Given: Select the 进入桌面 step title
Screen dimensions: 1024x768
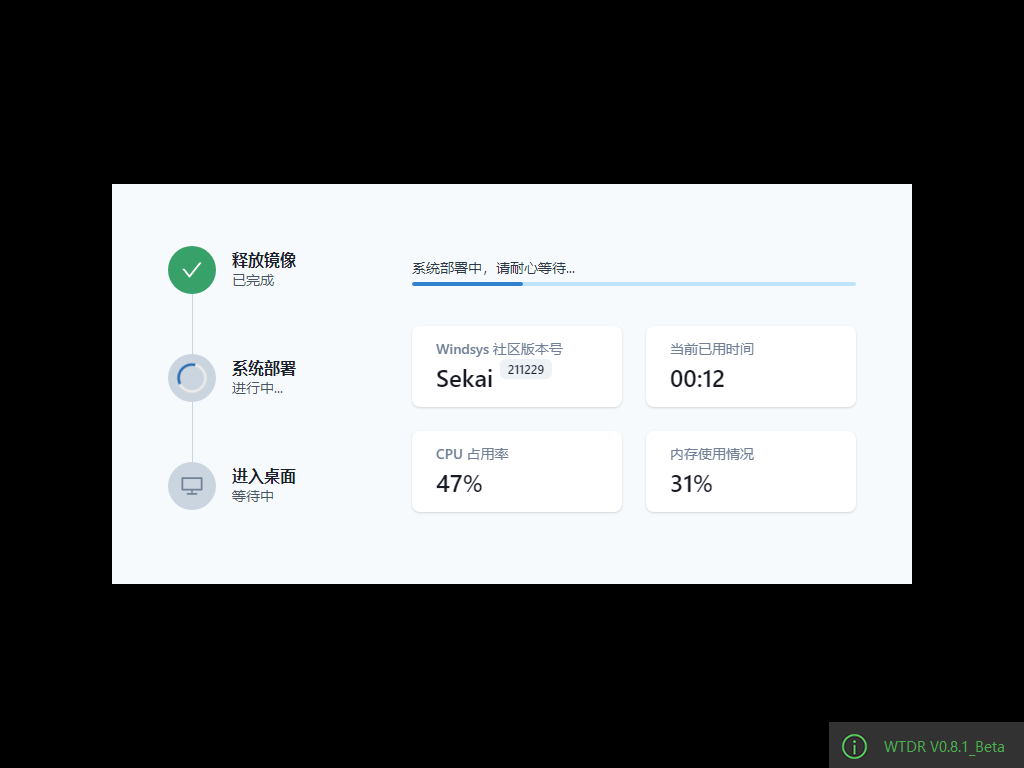Looking at the screenshot, I should coord(264,476).
